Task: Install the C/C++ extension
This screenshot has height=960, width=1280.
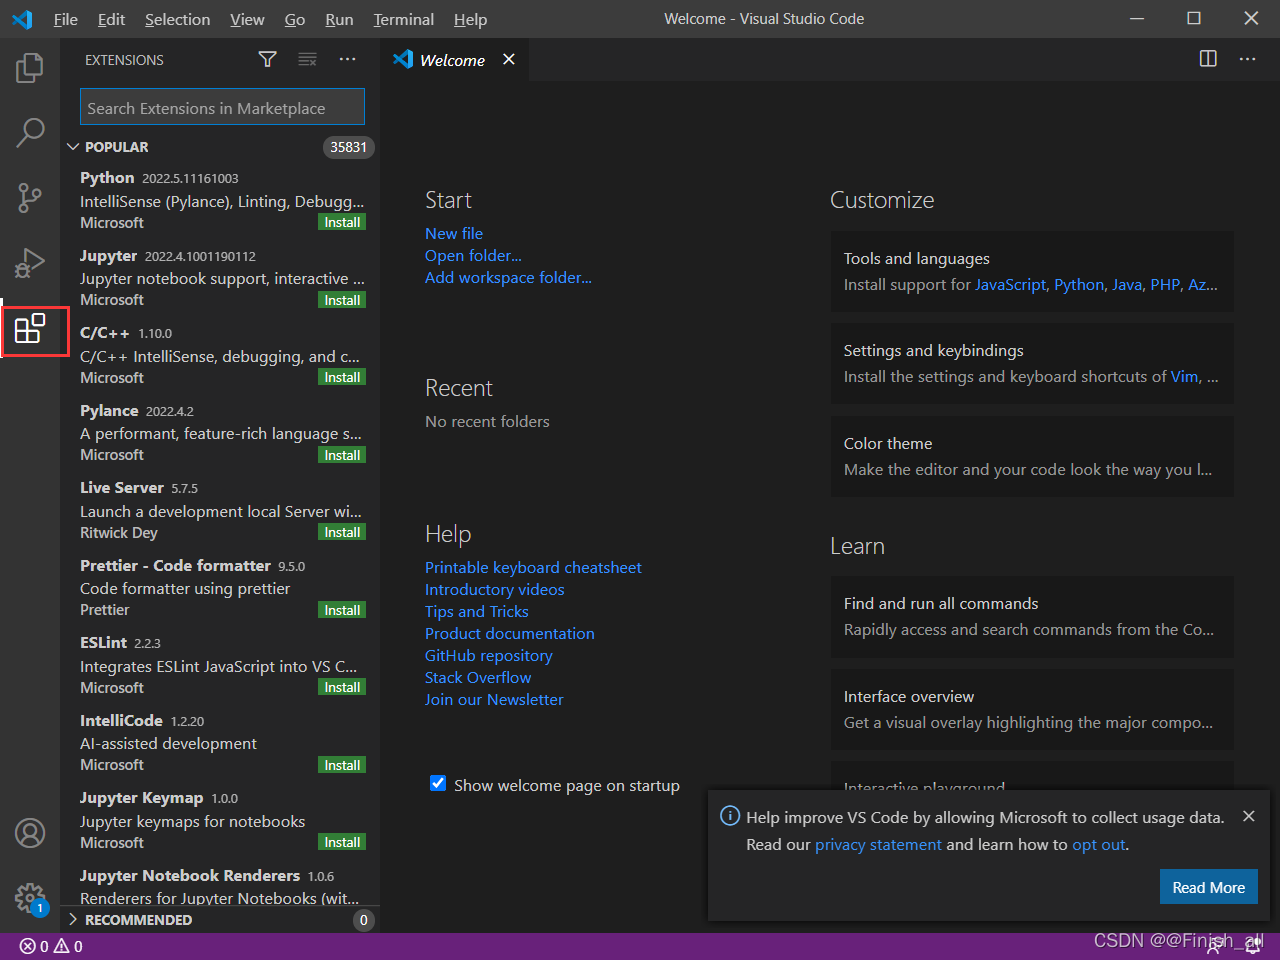Action: (342, 377)
